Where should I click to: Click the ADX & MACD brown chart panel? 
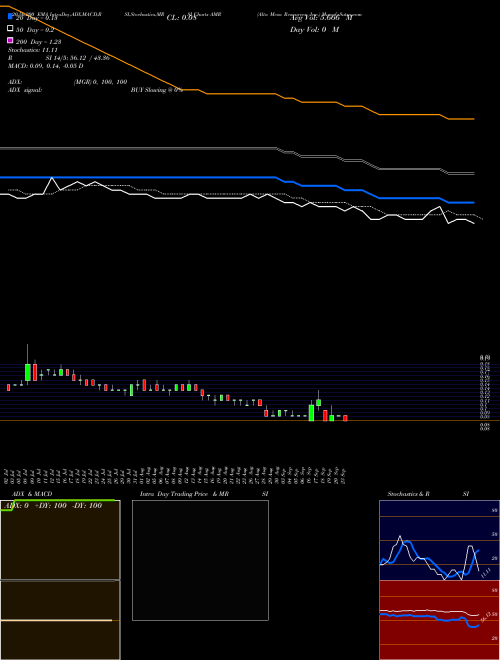point(60,580)
